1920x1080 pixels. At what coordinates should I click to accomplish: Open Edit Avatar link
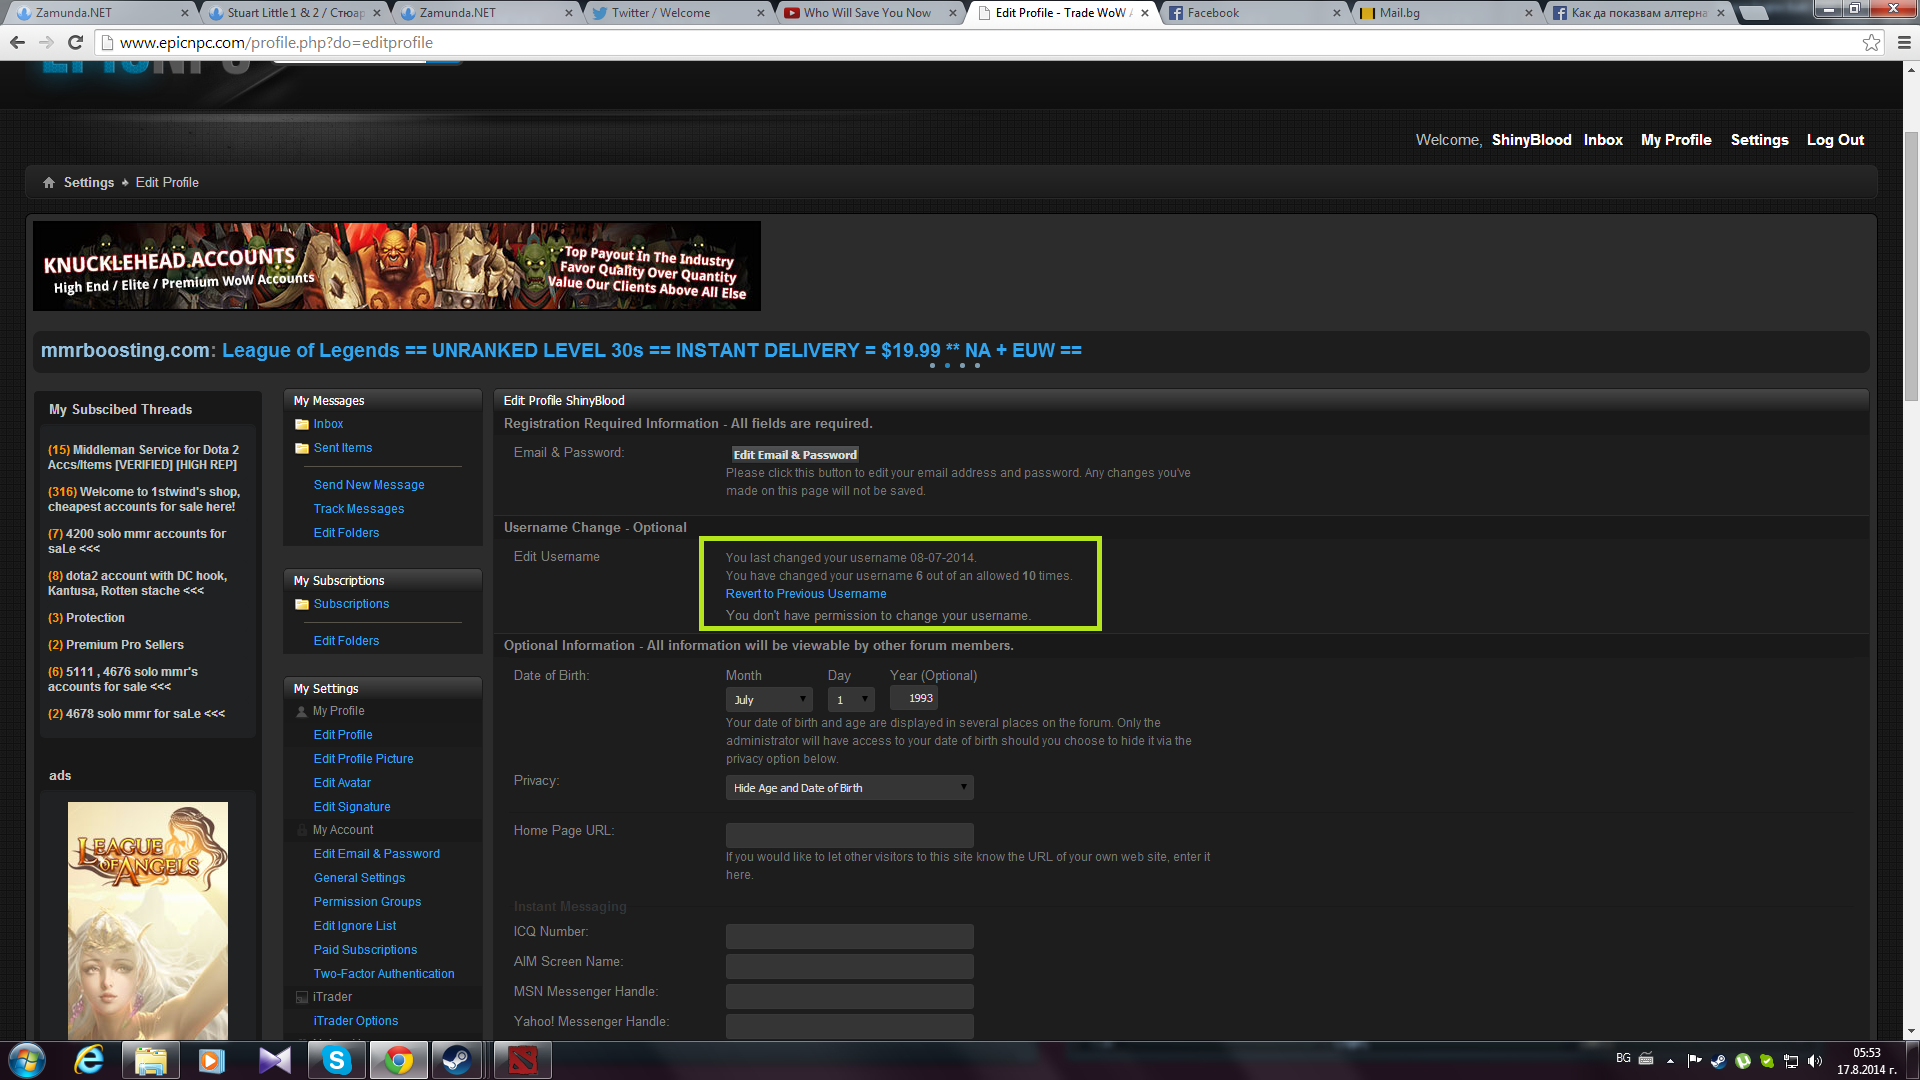342,783
